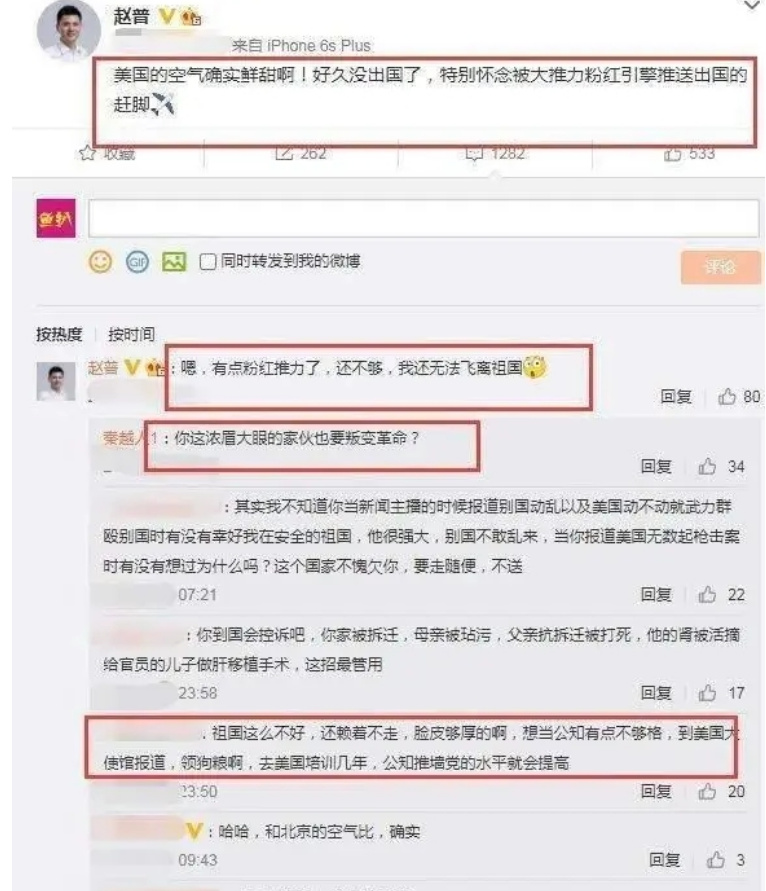Reply to the comment posted at 07:21
The image size is (766, 891).
click(656, 595)
